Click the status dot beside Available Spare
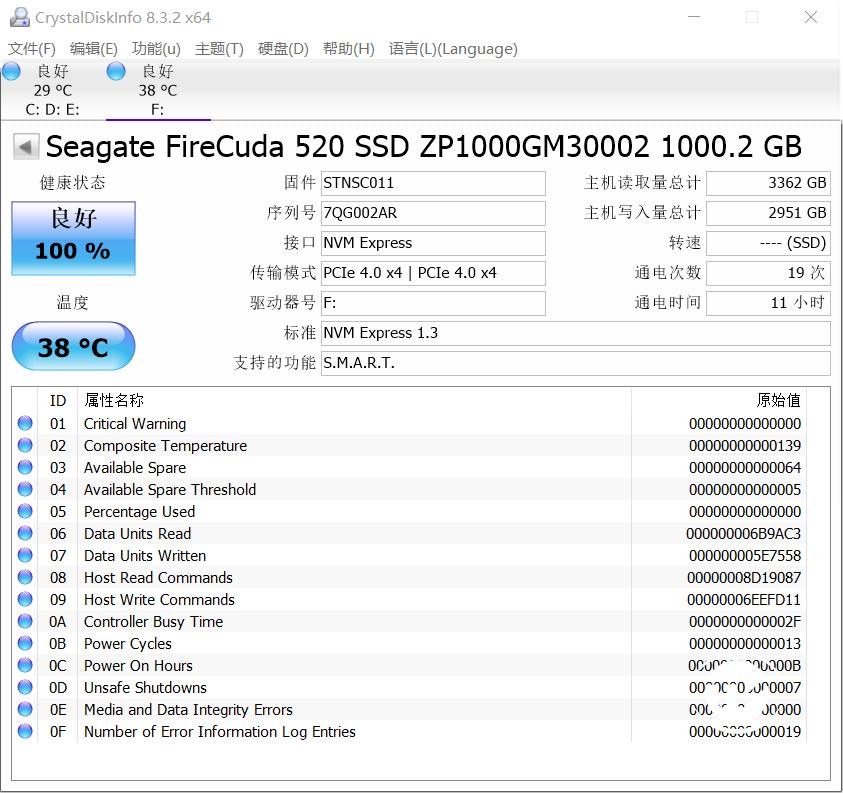 click(x=24, y=467)
